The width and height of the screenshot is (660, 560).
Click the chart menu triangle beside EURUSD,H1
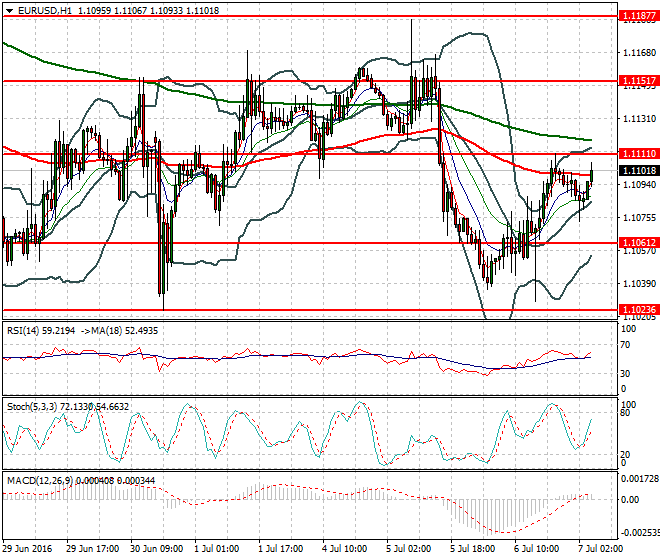coord(9,11)
